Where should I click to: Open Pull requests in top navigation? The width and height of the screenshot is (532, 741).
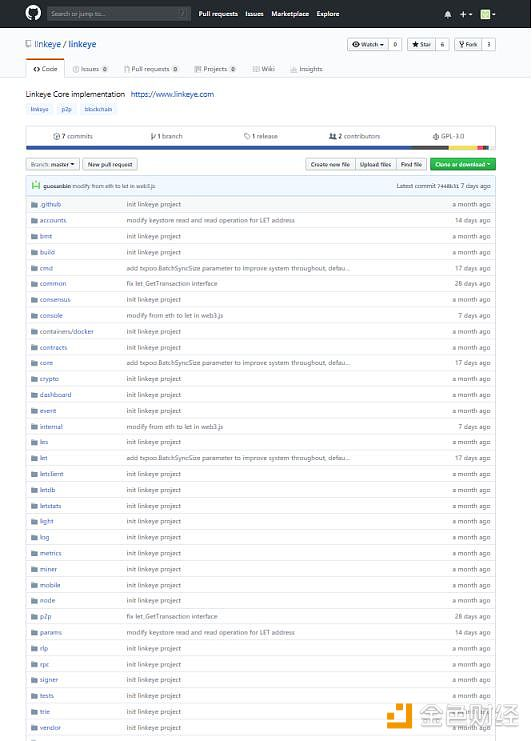[218, 14]
